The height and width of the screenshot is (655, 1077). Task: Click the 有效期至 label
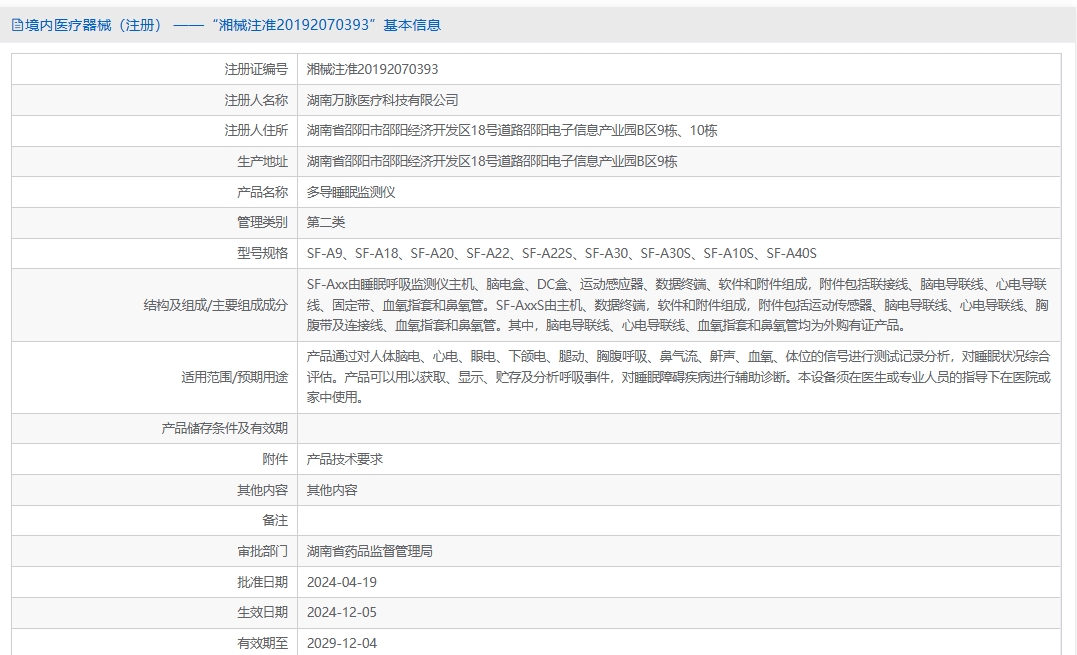pos(262,643)
